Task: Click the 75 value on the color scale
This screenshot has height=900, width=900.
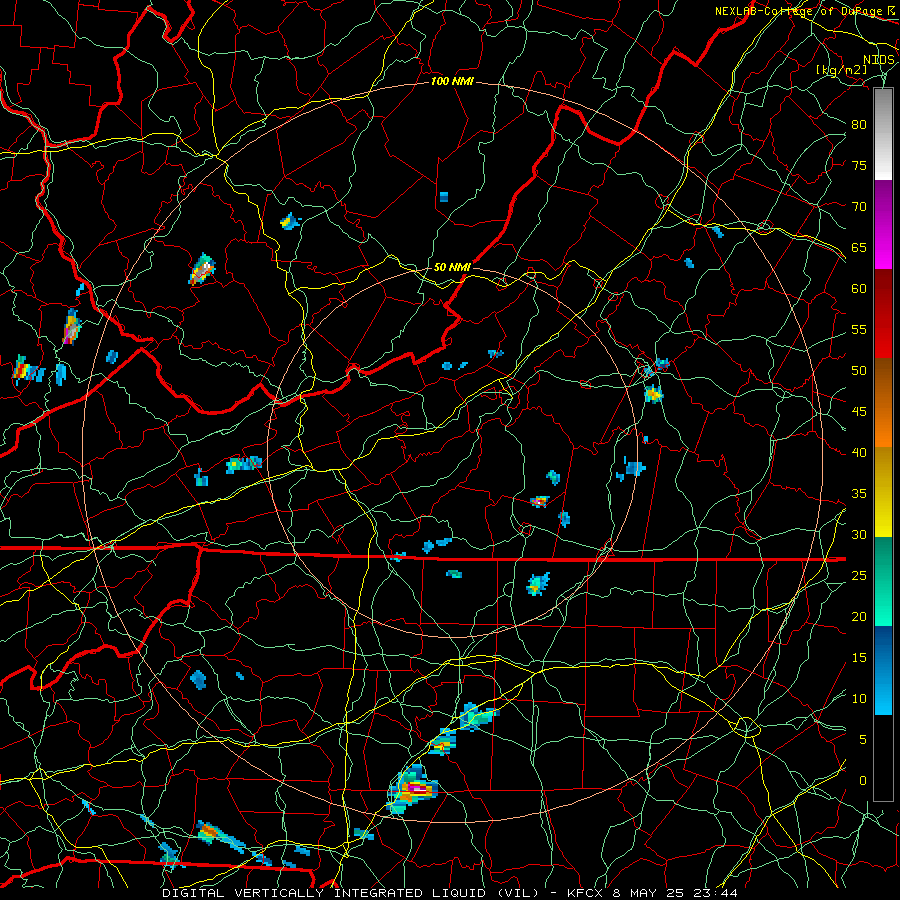Action: 859,165
